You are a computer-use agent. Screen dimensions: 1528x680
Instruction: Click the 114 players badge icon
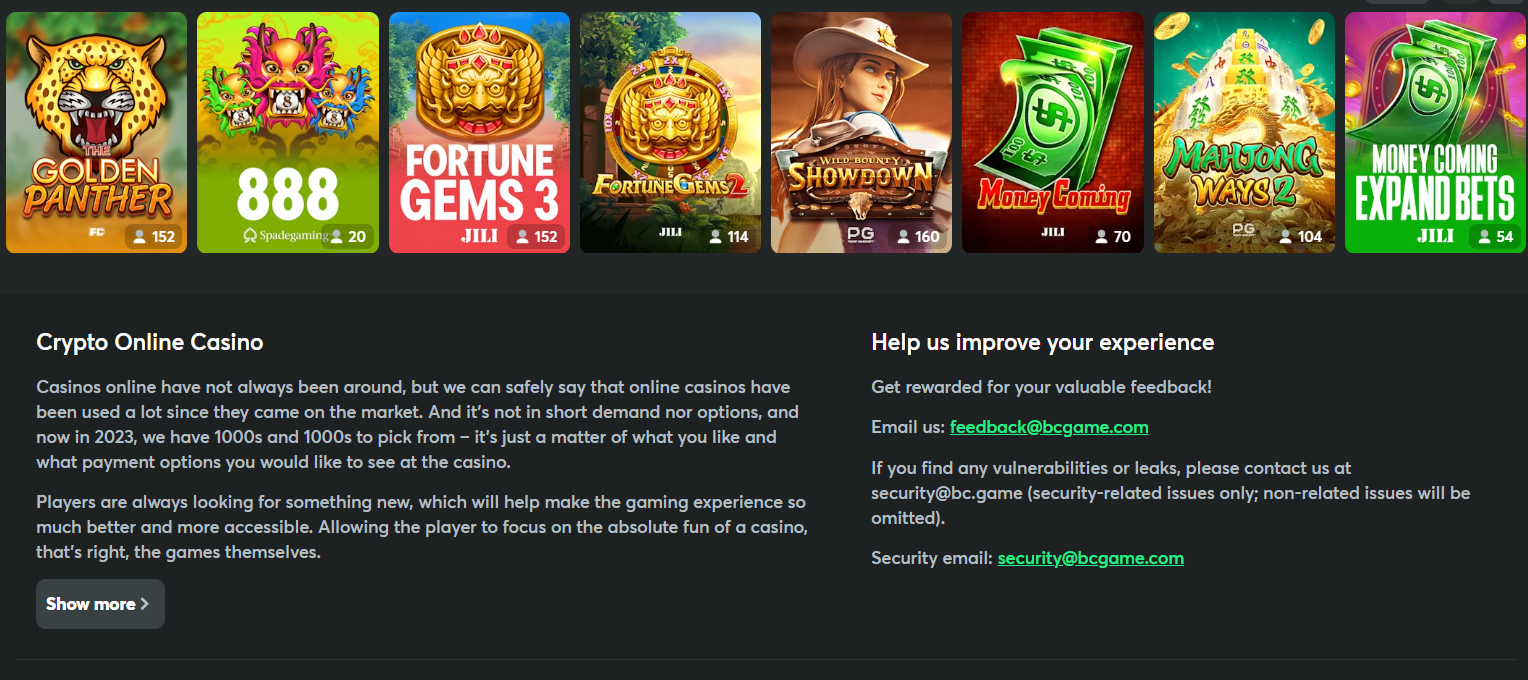715,237
